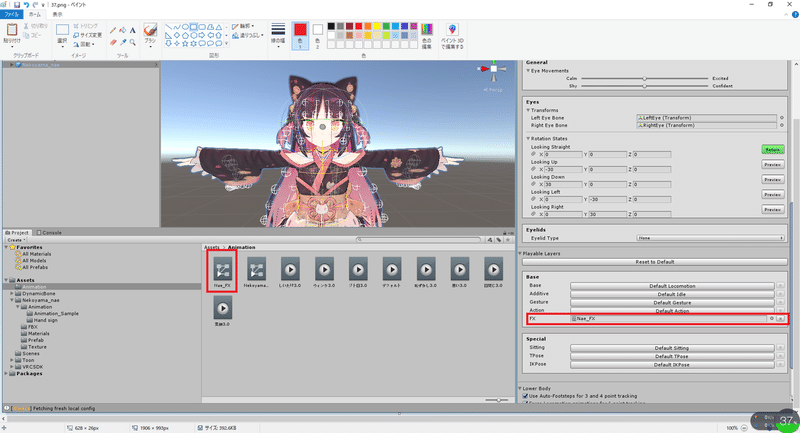Switch to the Home (ホーム) ribbon tab
The height and width of the screenshot is (433, 800).
(35, 14)
